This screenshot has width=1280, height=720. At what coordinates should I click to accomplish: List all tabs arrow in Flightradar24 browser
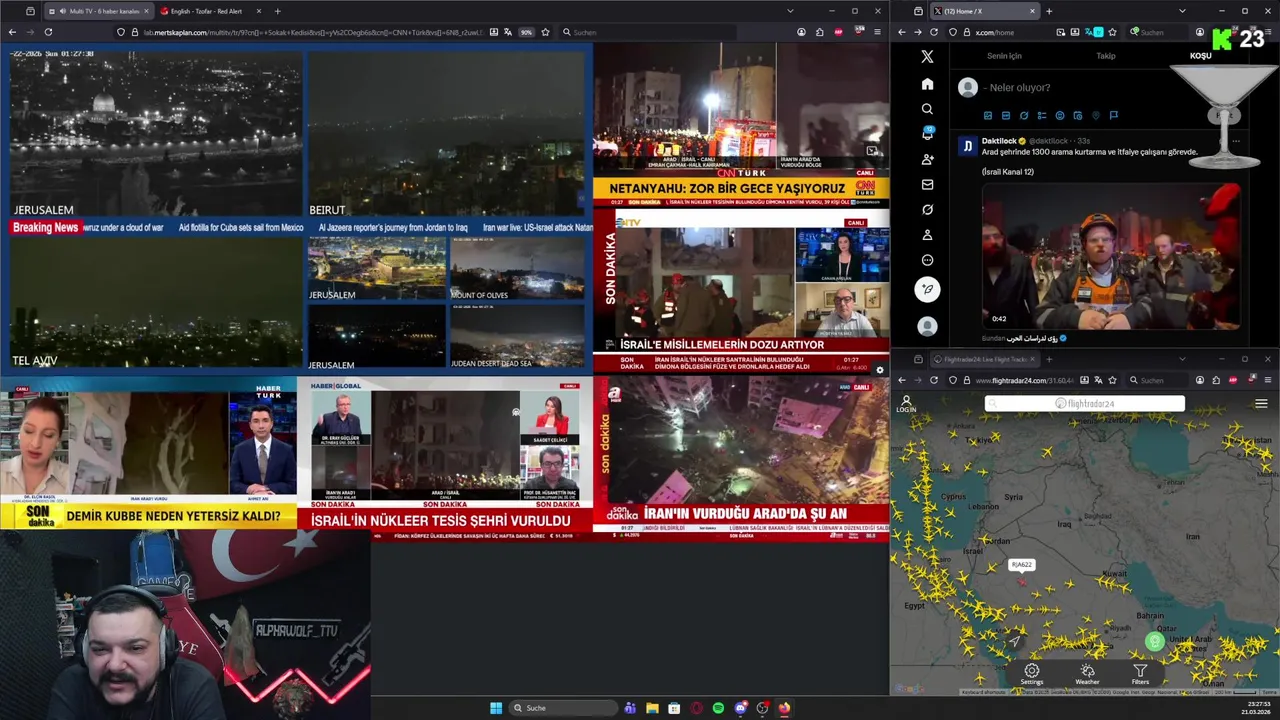tap(1182, 359)
